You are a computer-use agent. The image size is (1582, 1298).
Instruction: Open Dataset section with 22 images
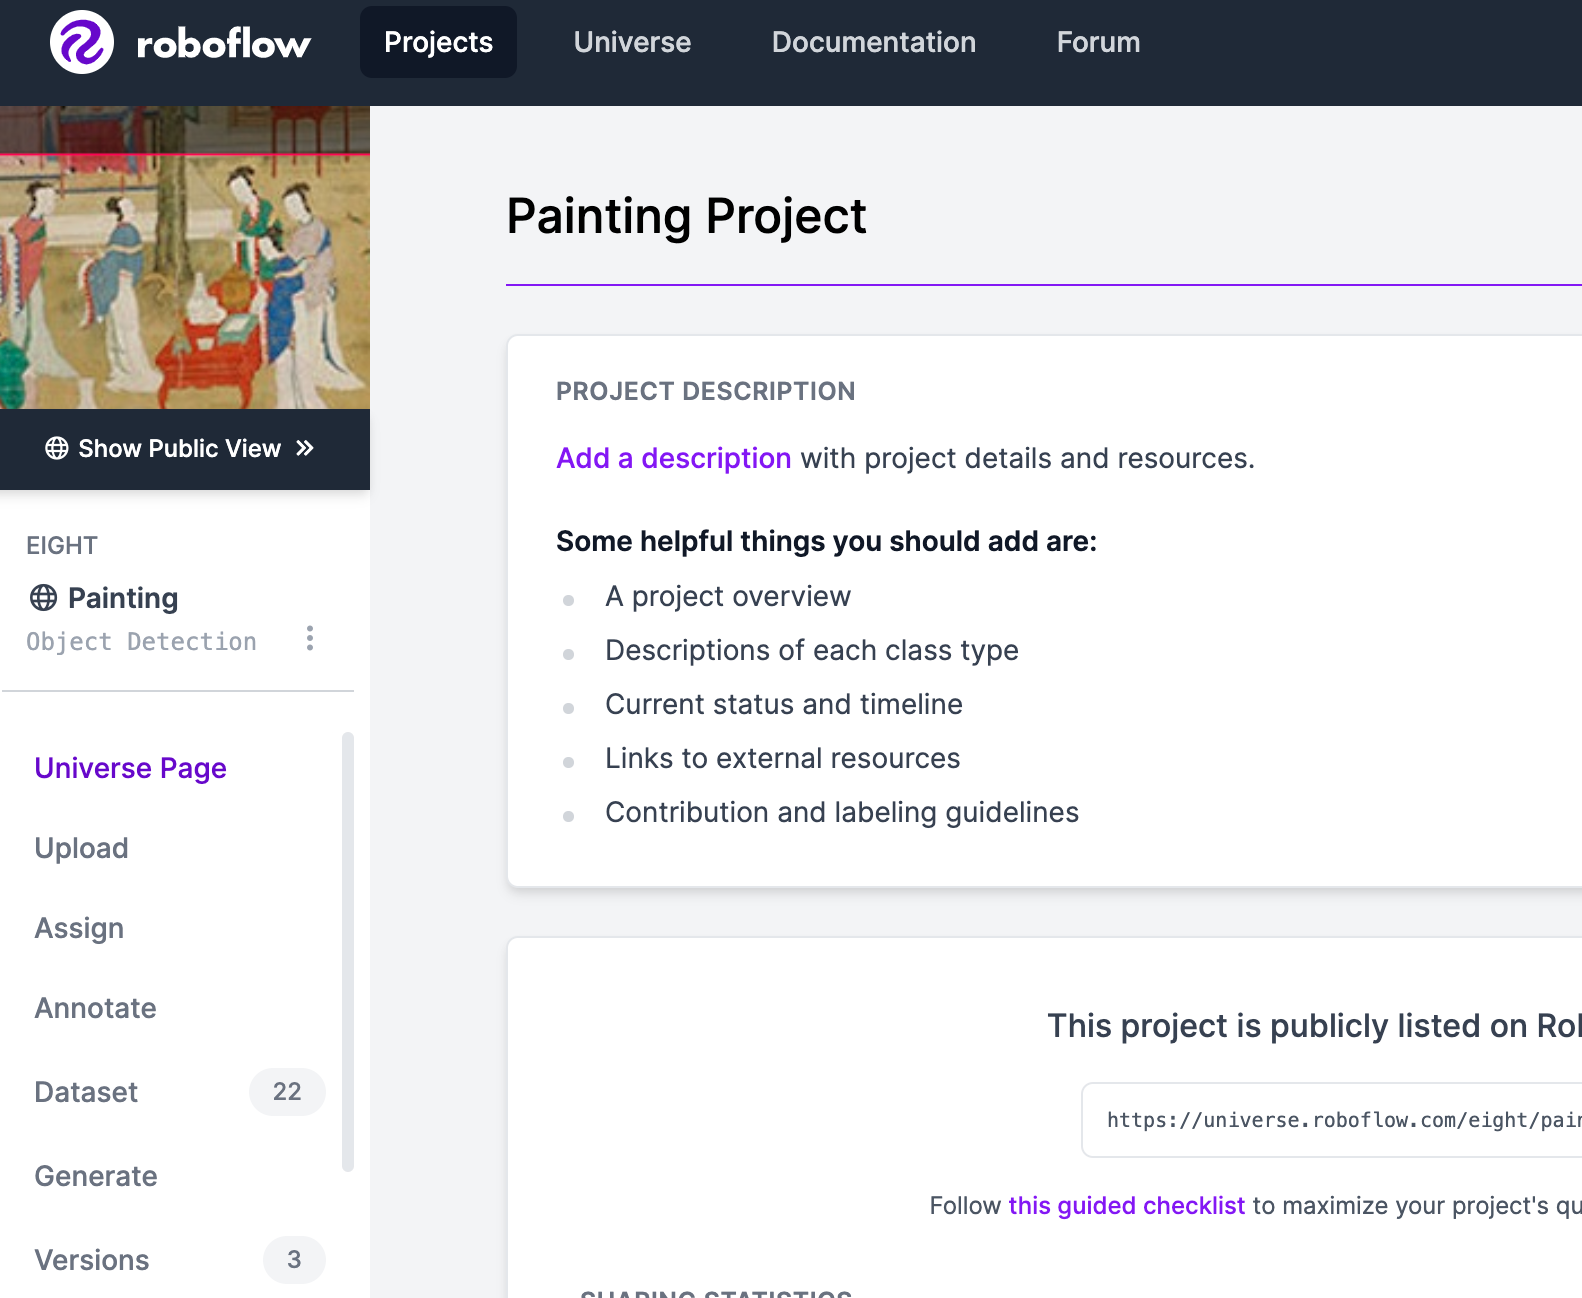pos(86,1092)
